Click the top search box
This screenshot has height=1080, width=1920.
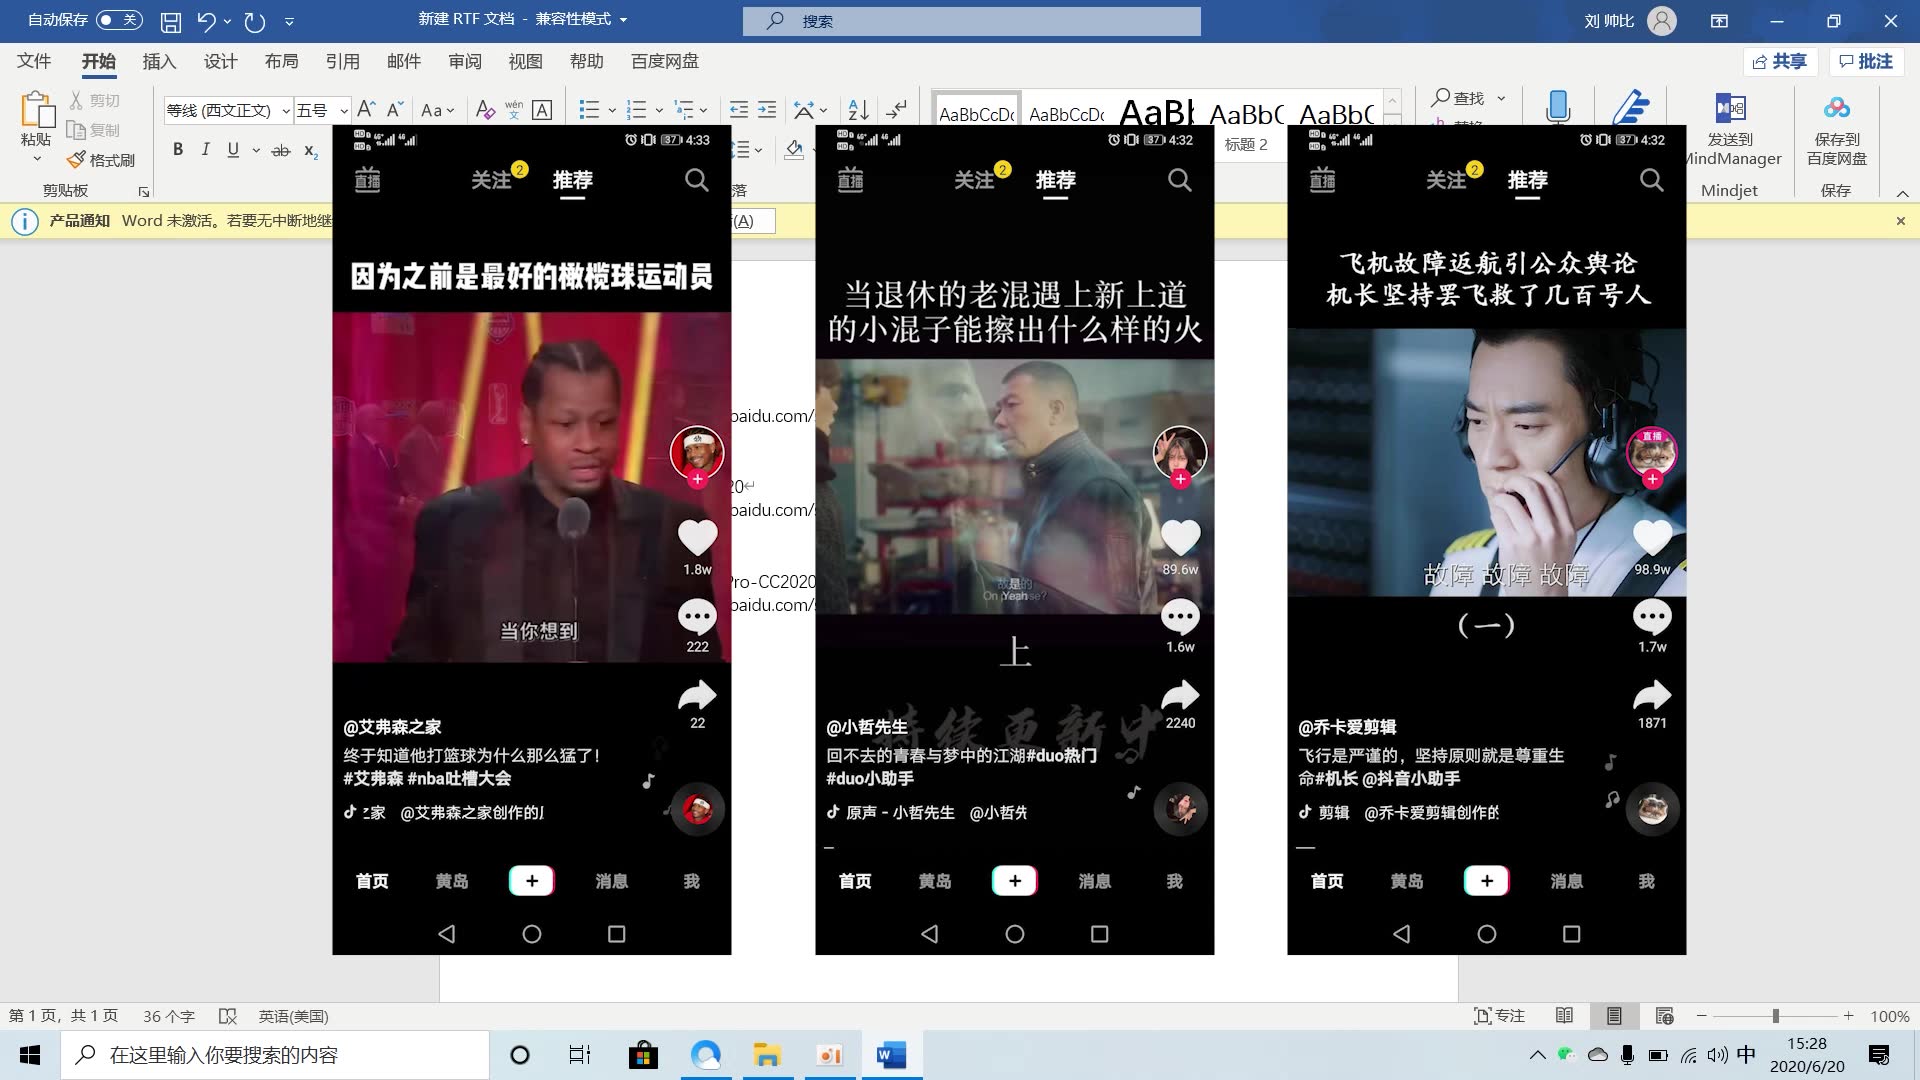pos(971,21)
